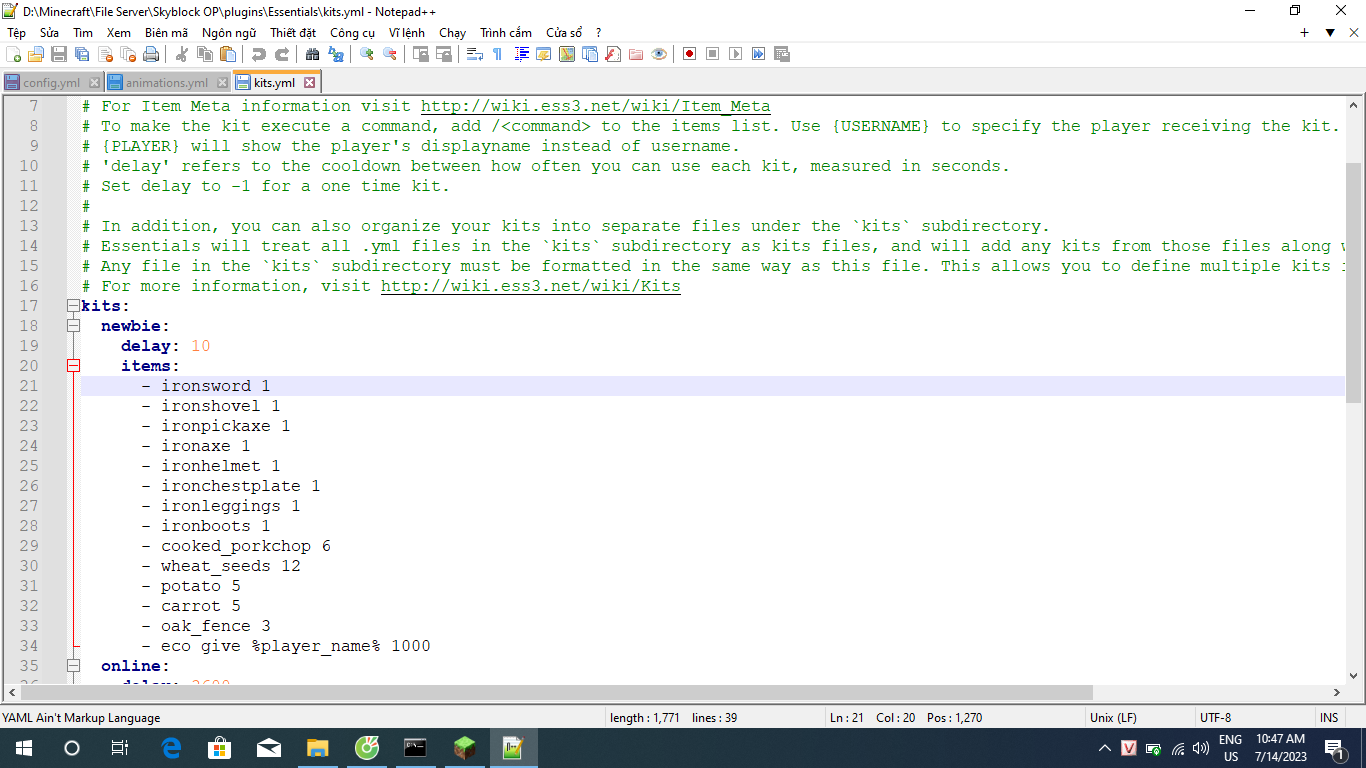The height and width of the screenshot is (768, 1366).
Task: Undo the last edit via toolbar
Action: click(x=259, y=54)
